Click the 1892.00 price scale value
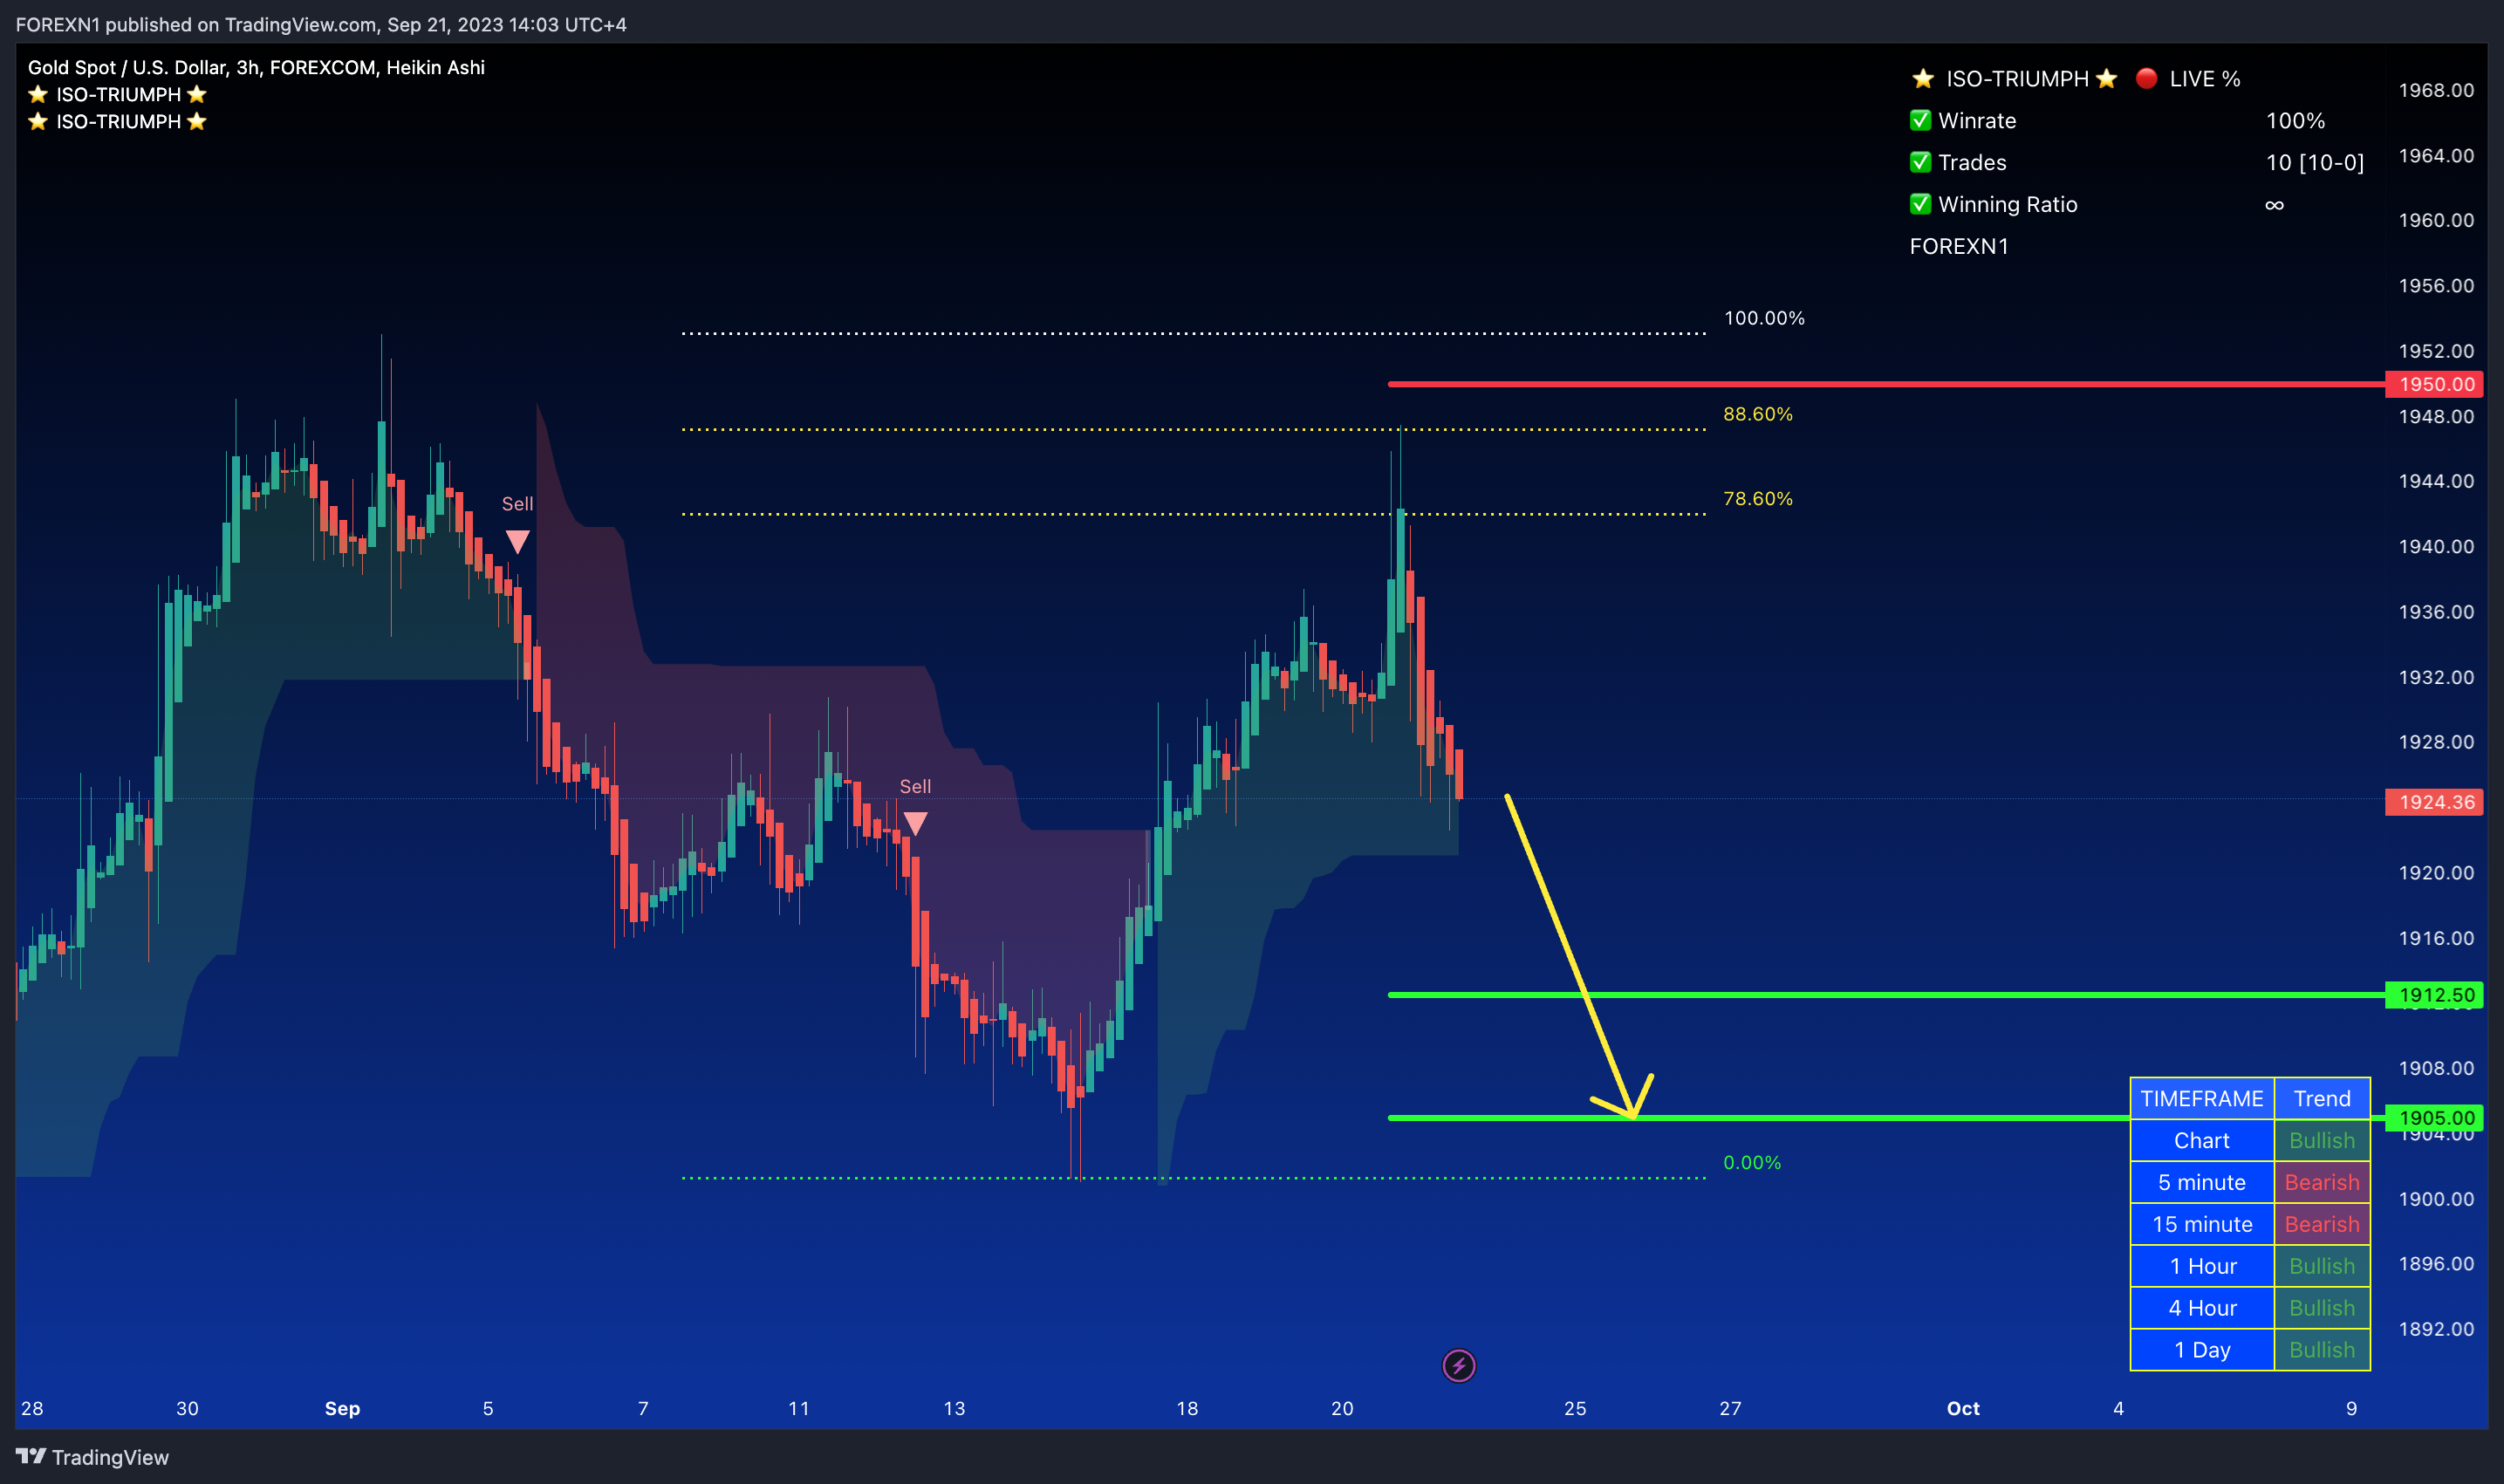 pos(2436,1329)
